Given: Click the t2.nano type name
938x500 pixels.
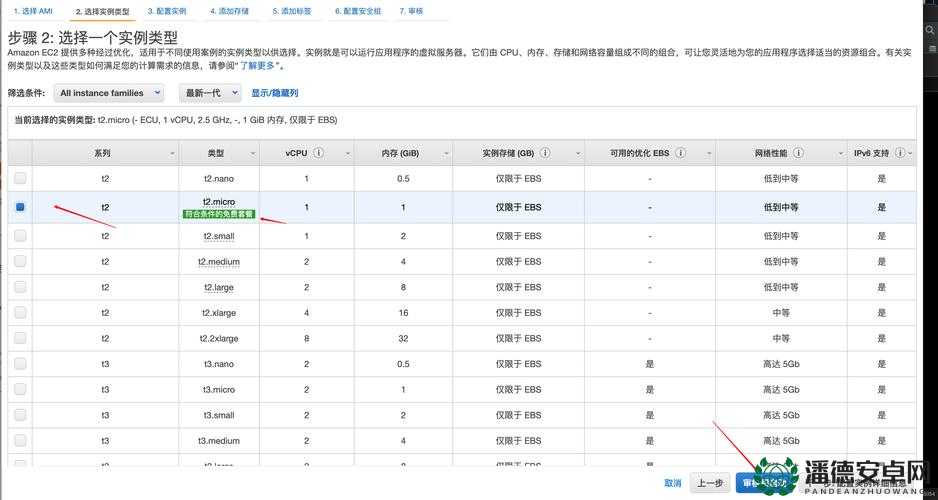Looking at the screenshot, I should tap(219, 178).
